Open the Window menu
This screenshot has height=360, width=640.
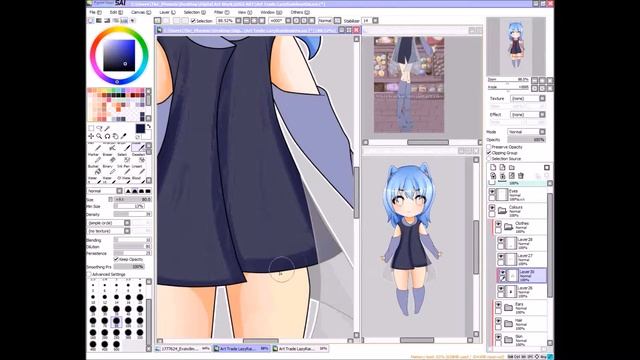[271, 12]
